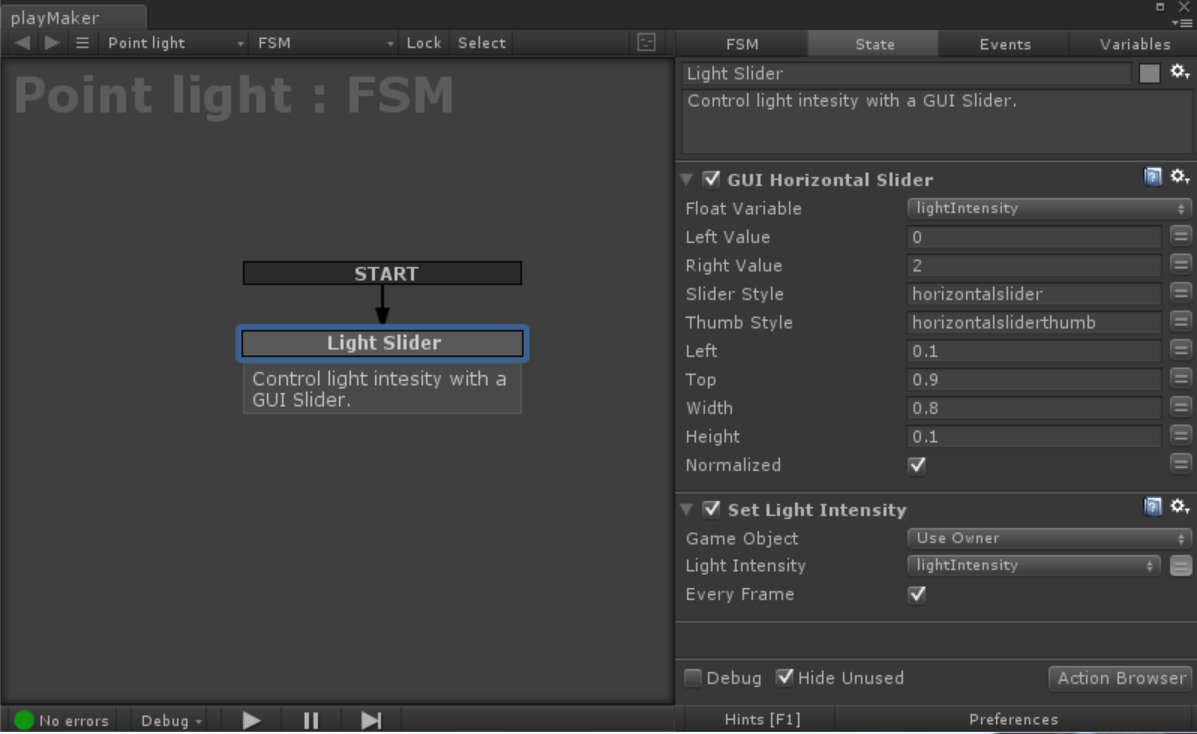Open the Float Variable lightIntensity dropdown
This screenshot has height=734, width=1197.
point(1046,208)
